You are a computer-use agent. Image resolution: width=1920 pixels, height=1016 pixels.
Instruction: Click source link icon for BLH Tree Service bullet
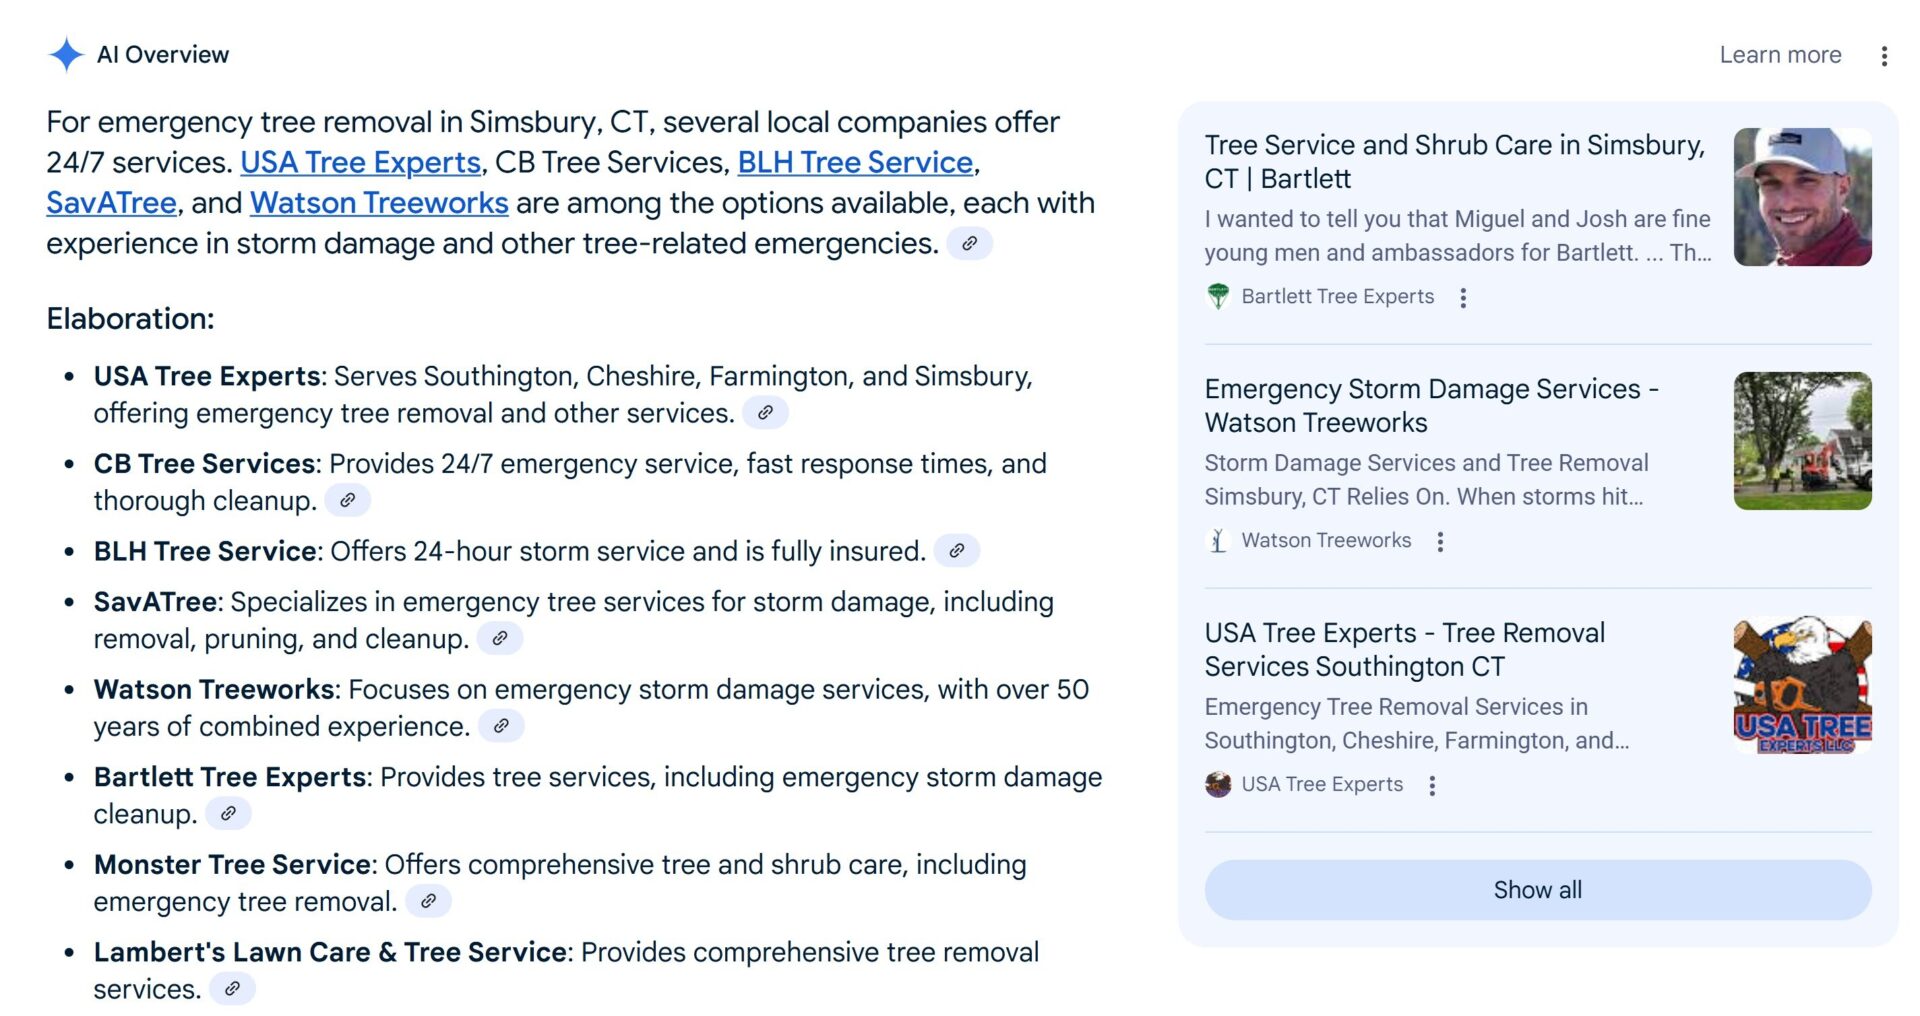pyautogui.click(x=957, y=551)
